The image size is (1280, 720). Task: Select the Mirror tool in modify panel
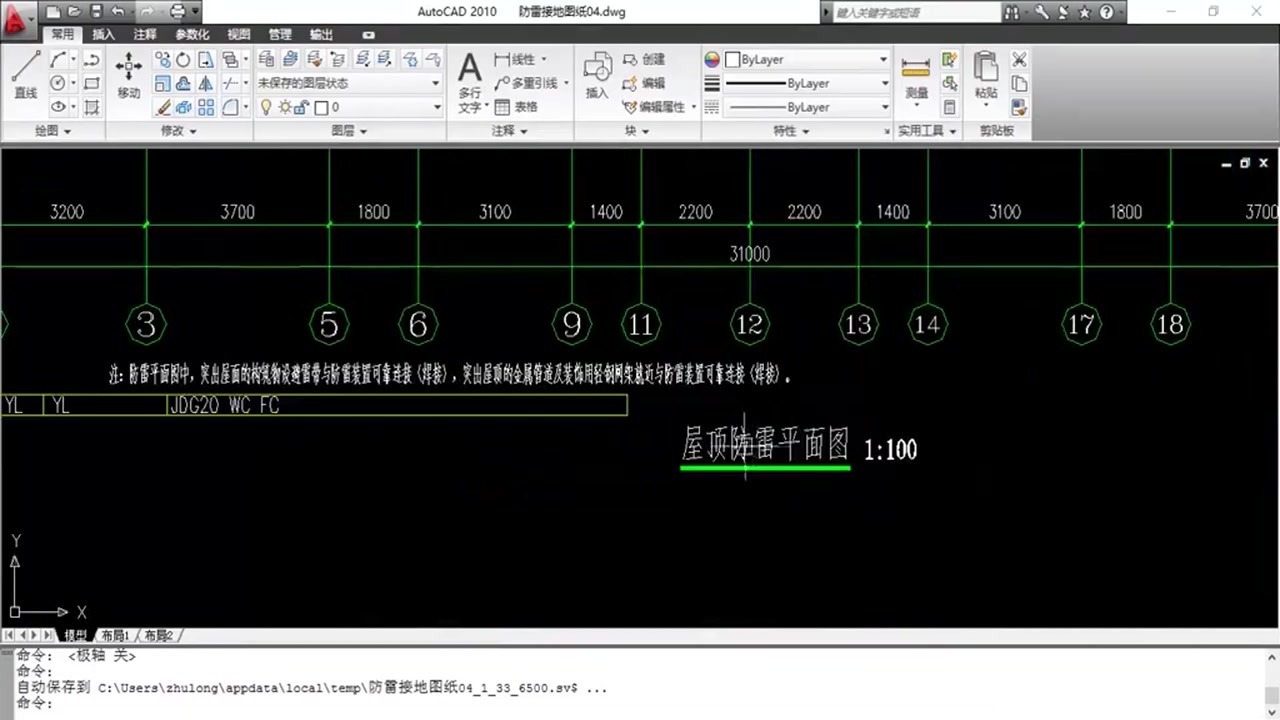(x=206, y=83)
